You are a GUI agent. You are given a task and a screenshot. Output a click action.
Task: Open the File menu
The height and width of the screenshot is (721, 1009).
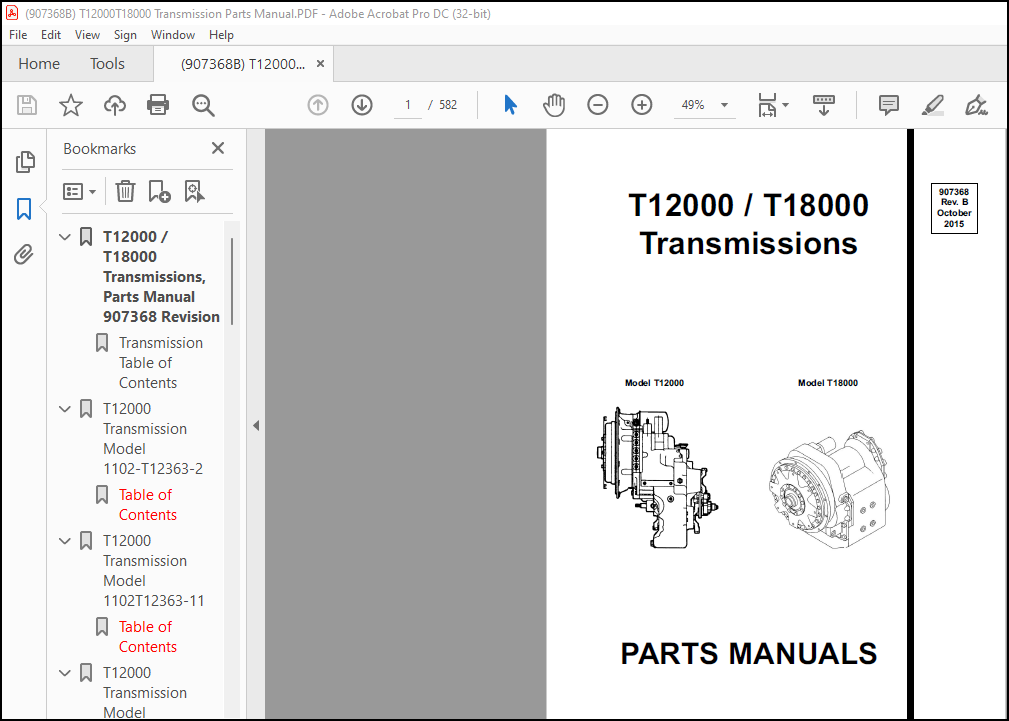click(18, 35)
